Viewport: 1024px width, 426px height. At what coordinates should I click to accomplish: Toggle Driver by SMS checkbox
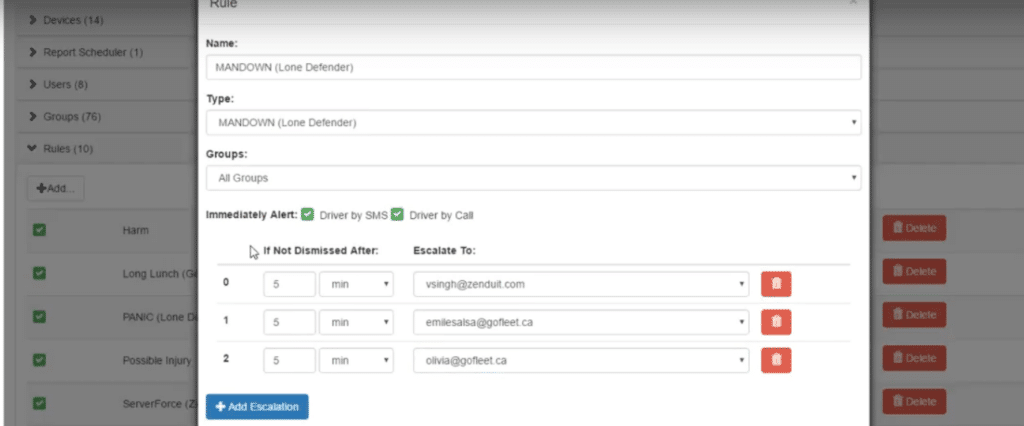point(308,215)
